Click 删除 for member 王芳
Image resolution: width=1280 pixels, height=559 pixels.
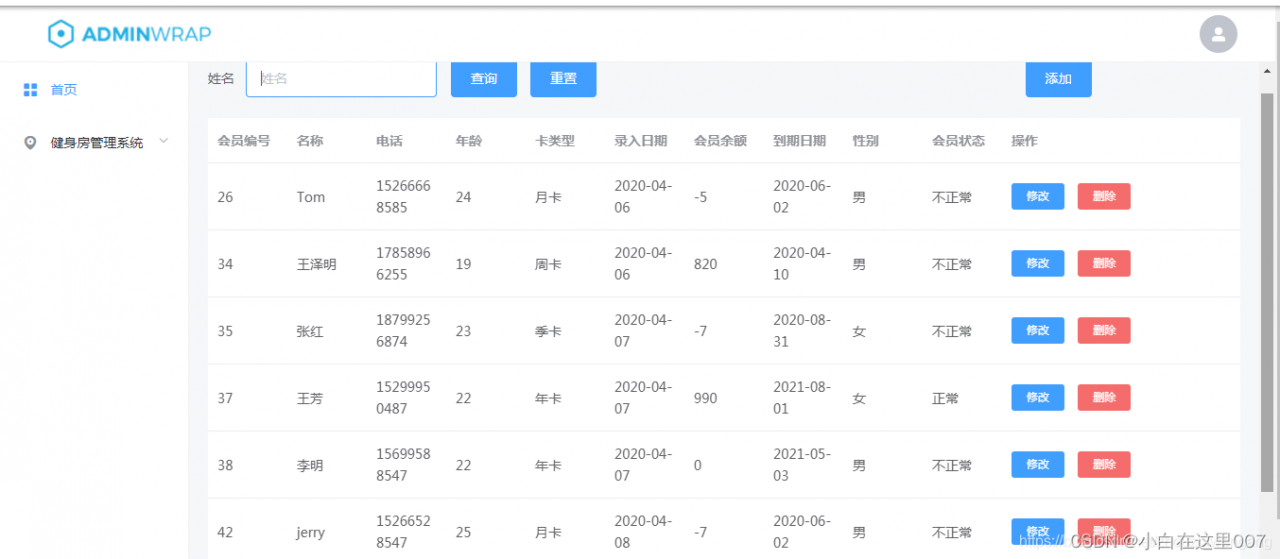pos(1104,397)
